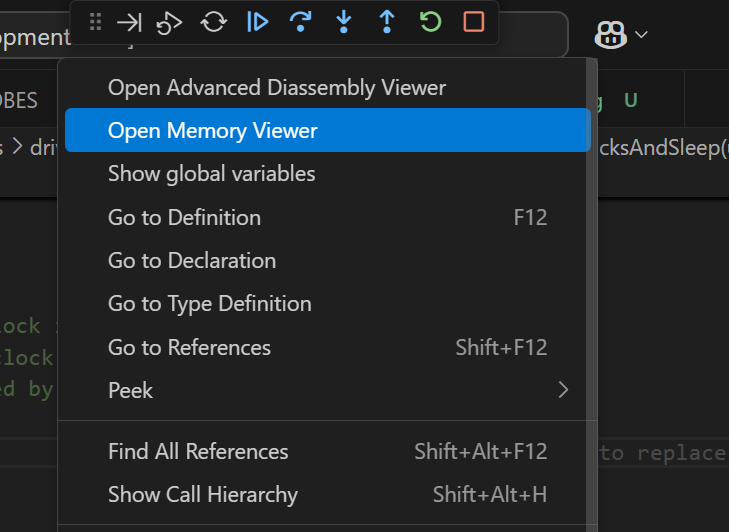Choose Go to Definition
The height and width of the screenshot is (532, 729).
pyautogui.click(x=184, y=218)
